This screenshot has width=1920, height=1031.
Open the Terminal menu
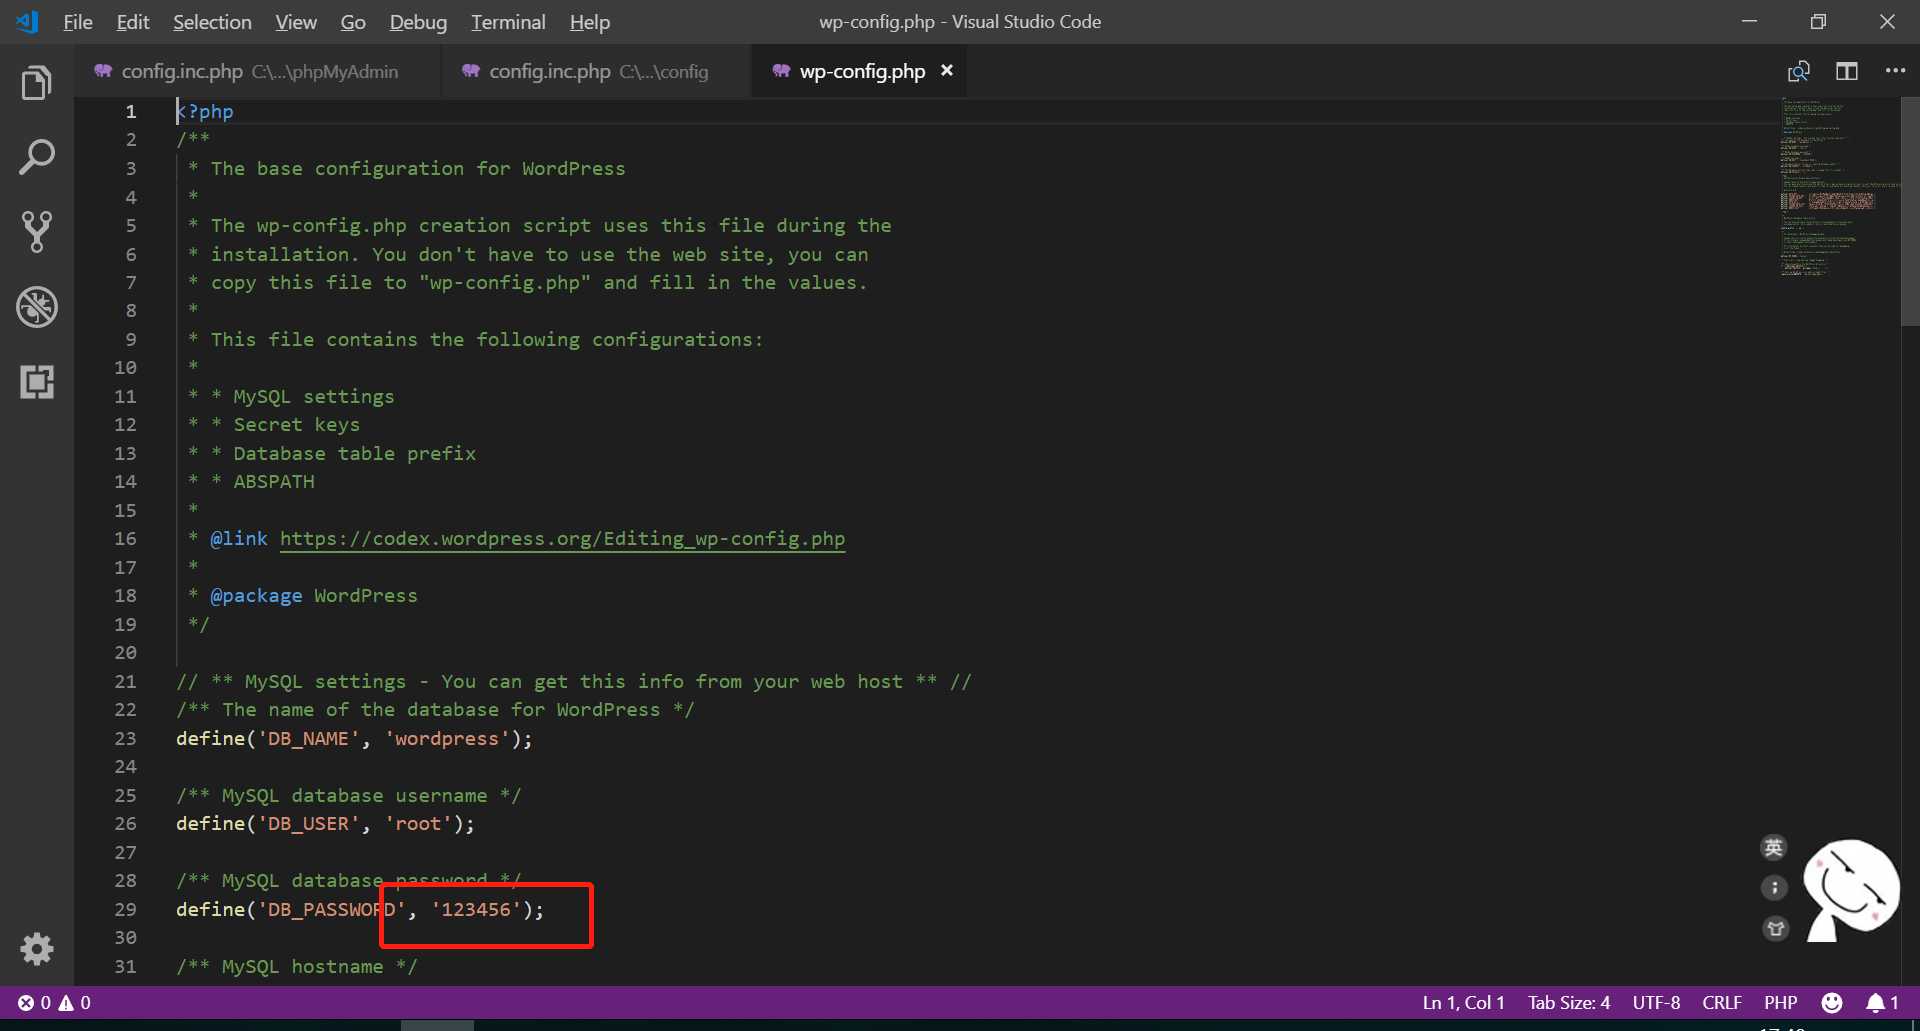(508, 22)
